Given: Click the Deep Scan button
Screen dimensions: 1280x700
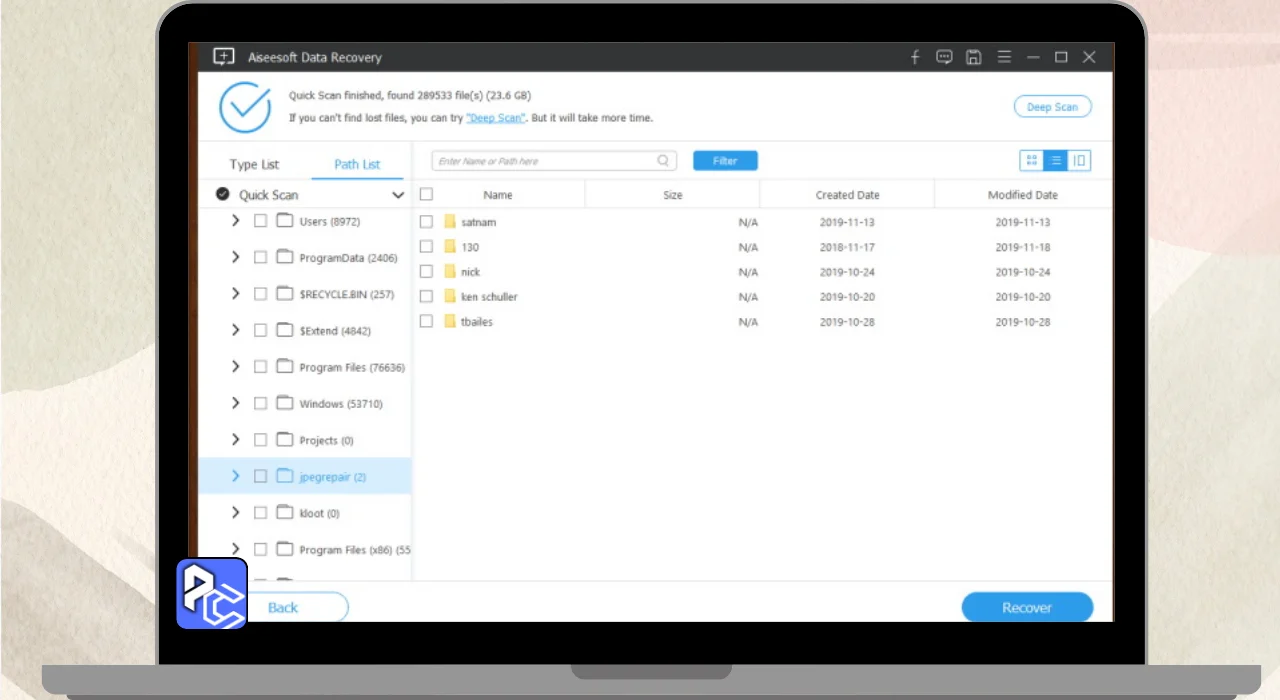Looking at the screenshot, I should [1053, 107].
